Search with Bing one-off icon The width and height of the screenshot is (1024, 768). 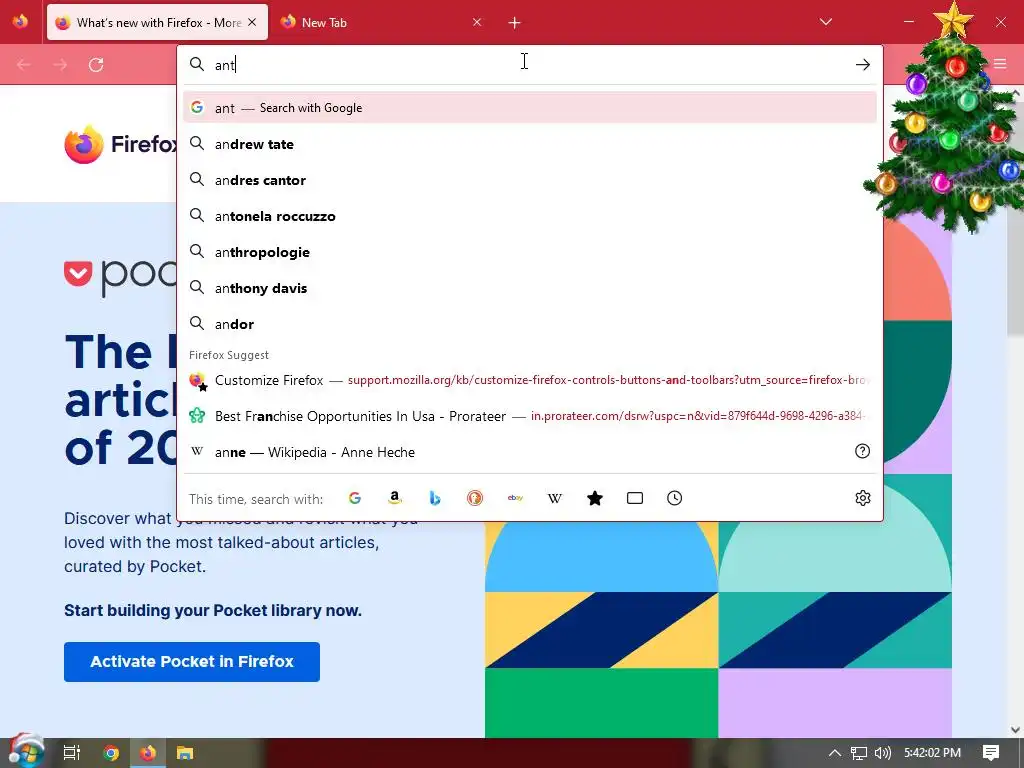click(435, 498)
